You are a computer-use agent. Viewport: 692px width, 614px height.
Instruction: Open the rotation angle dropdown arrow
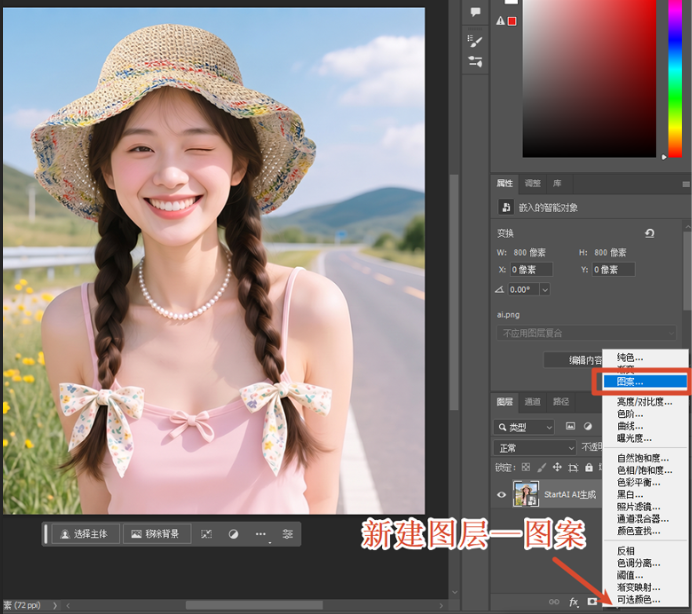pos(545,290)
